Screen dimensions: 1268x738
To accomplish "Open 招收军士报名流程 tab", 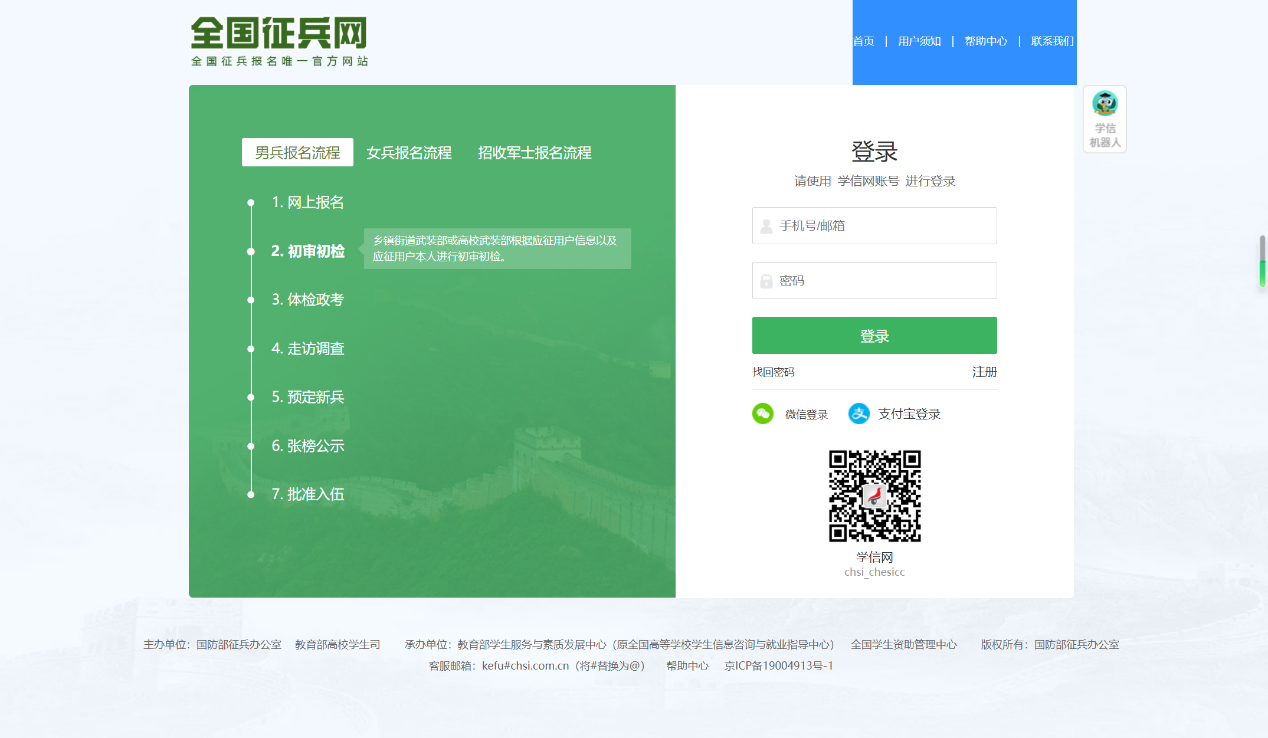I will point(534,153).
